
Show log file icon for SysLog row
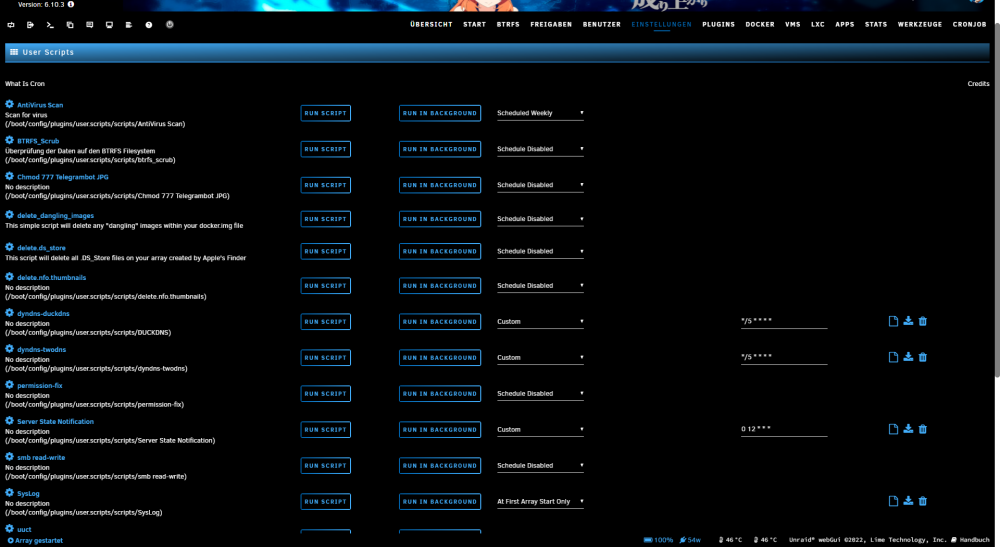point(893,501)
